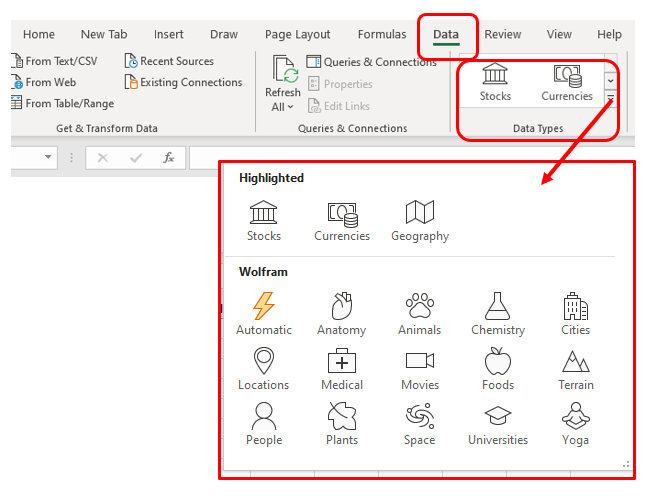
Task: Choose the Geography map data type
Action: point(420,220)
